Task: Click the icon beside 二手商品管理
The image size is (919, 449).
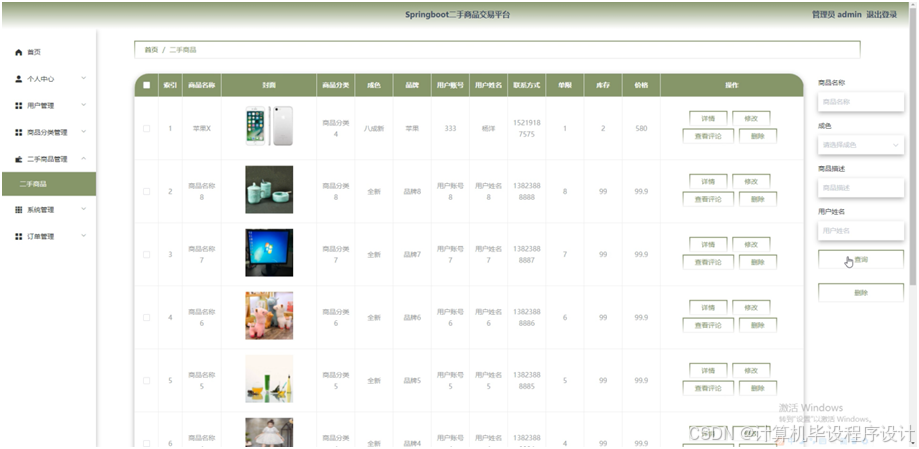Action: click(x=19, y=159)
